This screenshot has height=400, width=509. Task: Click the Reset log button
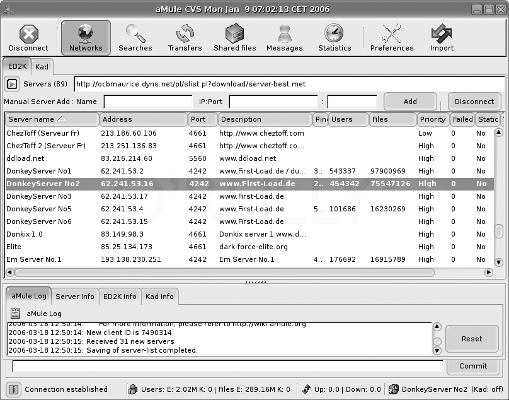472,339
